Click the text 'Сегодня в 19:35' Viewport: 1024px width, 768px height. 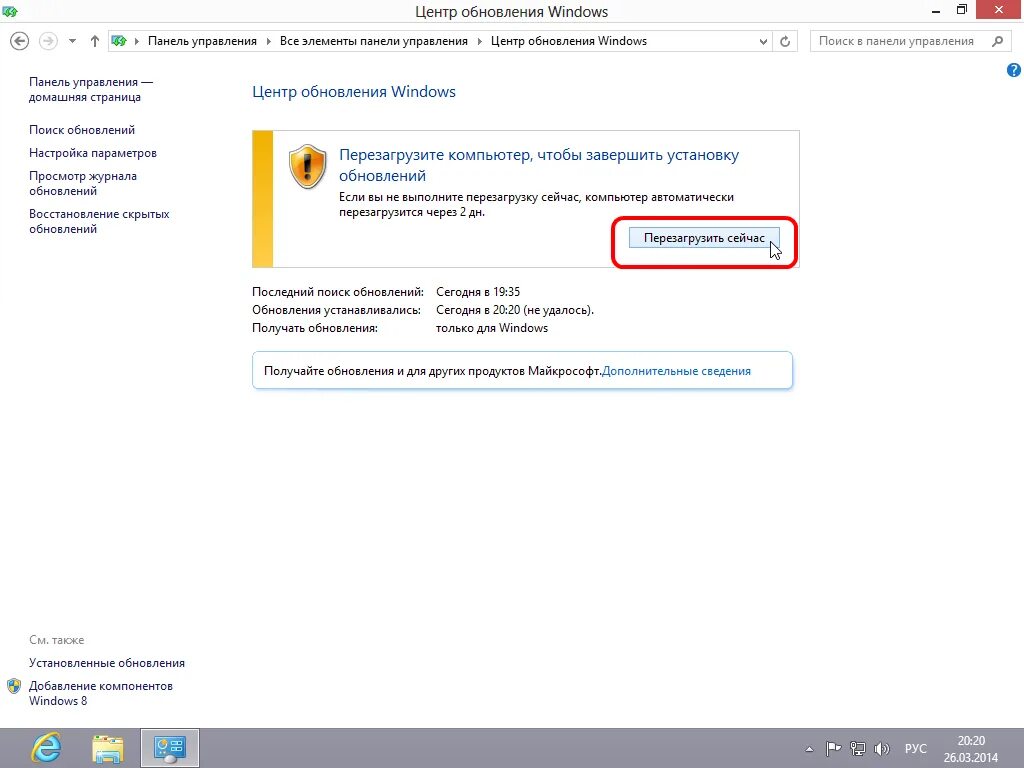point(478,292)
